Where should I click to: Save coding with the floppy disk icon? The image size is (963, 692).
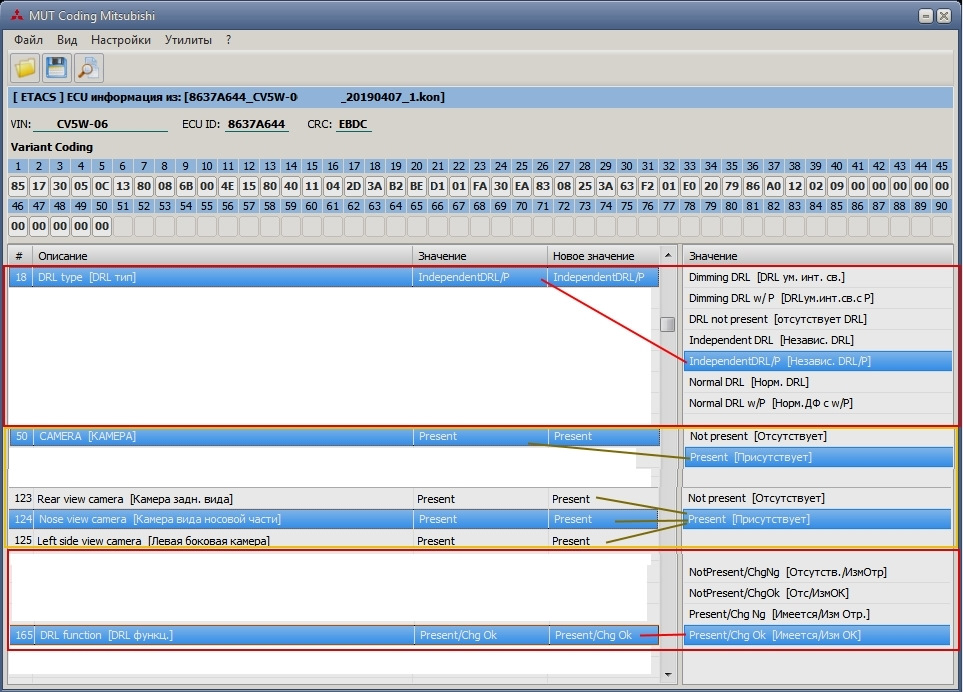point(57,68)
